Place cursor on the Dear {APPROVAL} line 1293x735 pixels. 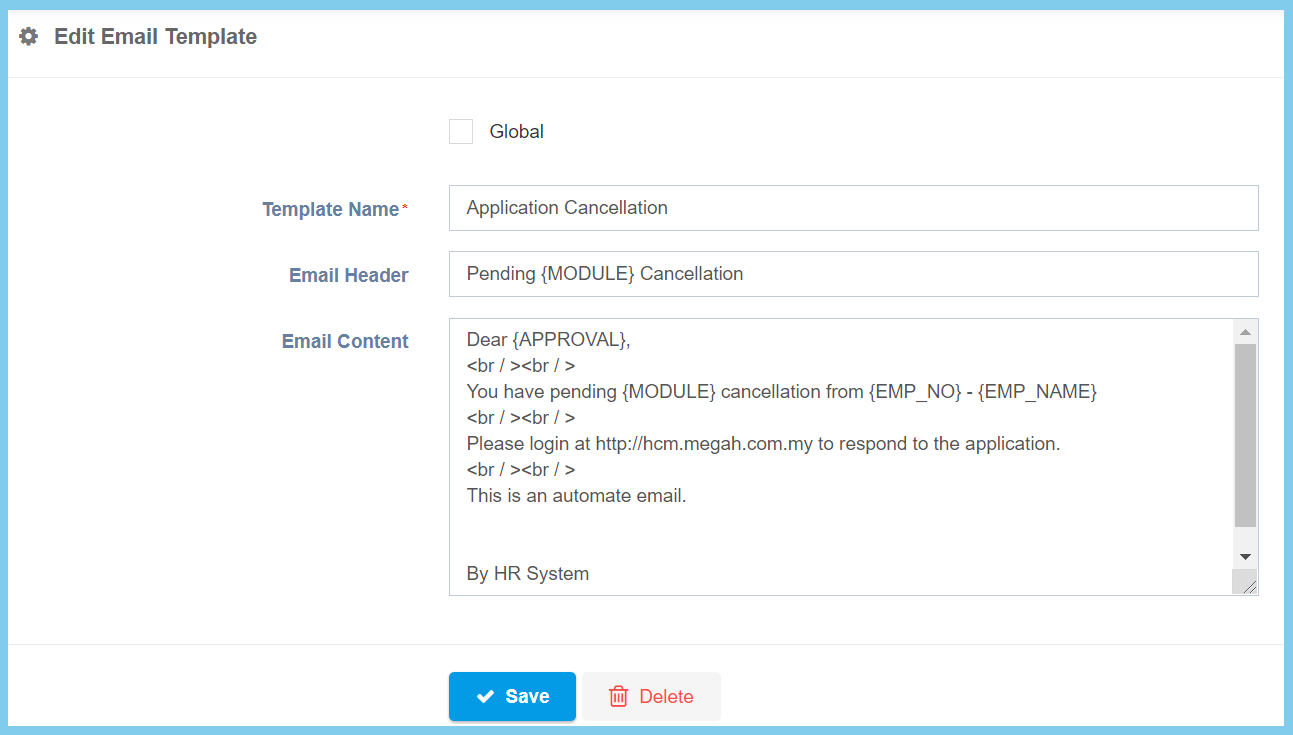click(x=548, y=340)
